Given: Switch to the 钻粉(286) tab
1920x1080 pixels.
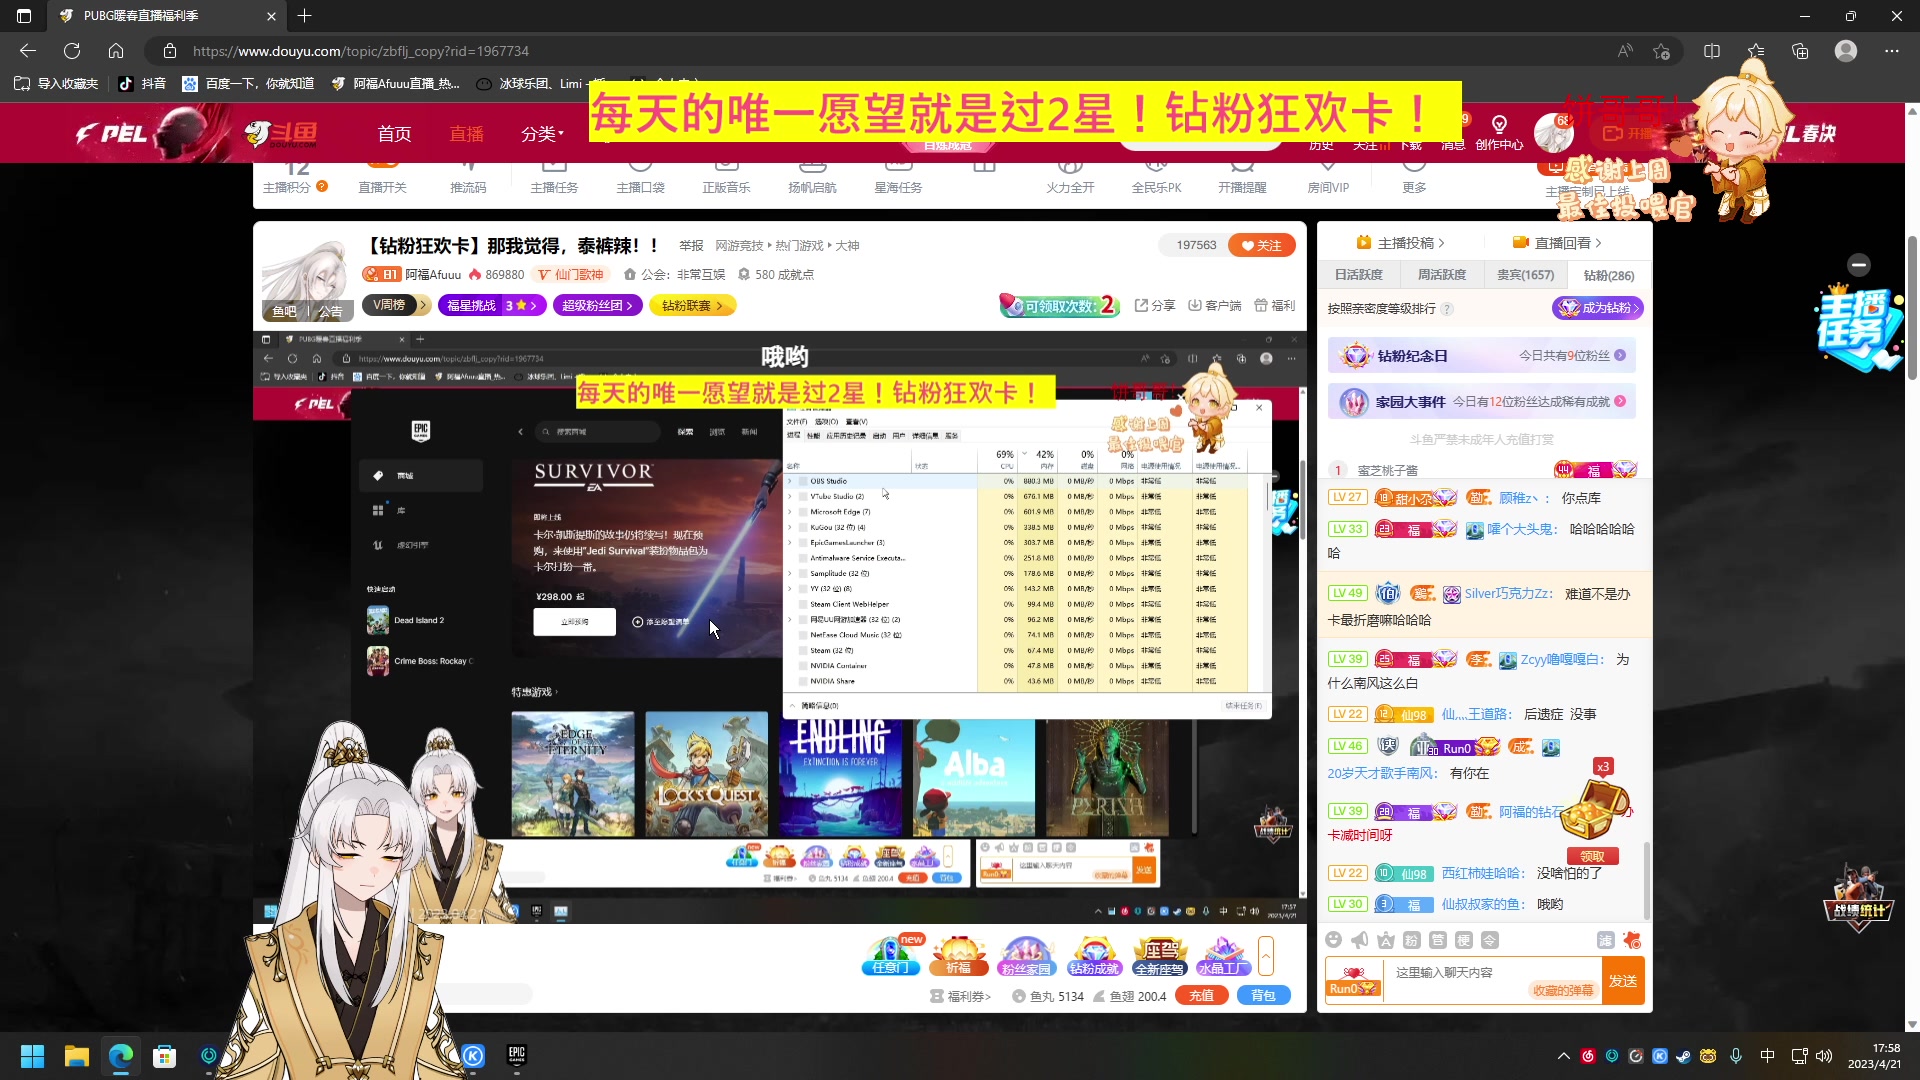Looking at the screenshot, I should click(x=1608, y=275).
